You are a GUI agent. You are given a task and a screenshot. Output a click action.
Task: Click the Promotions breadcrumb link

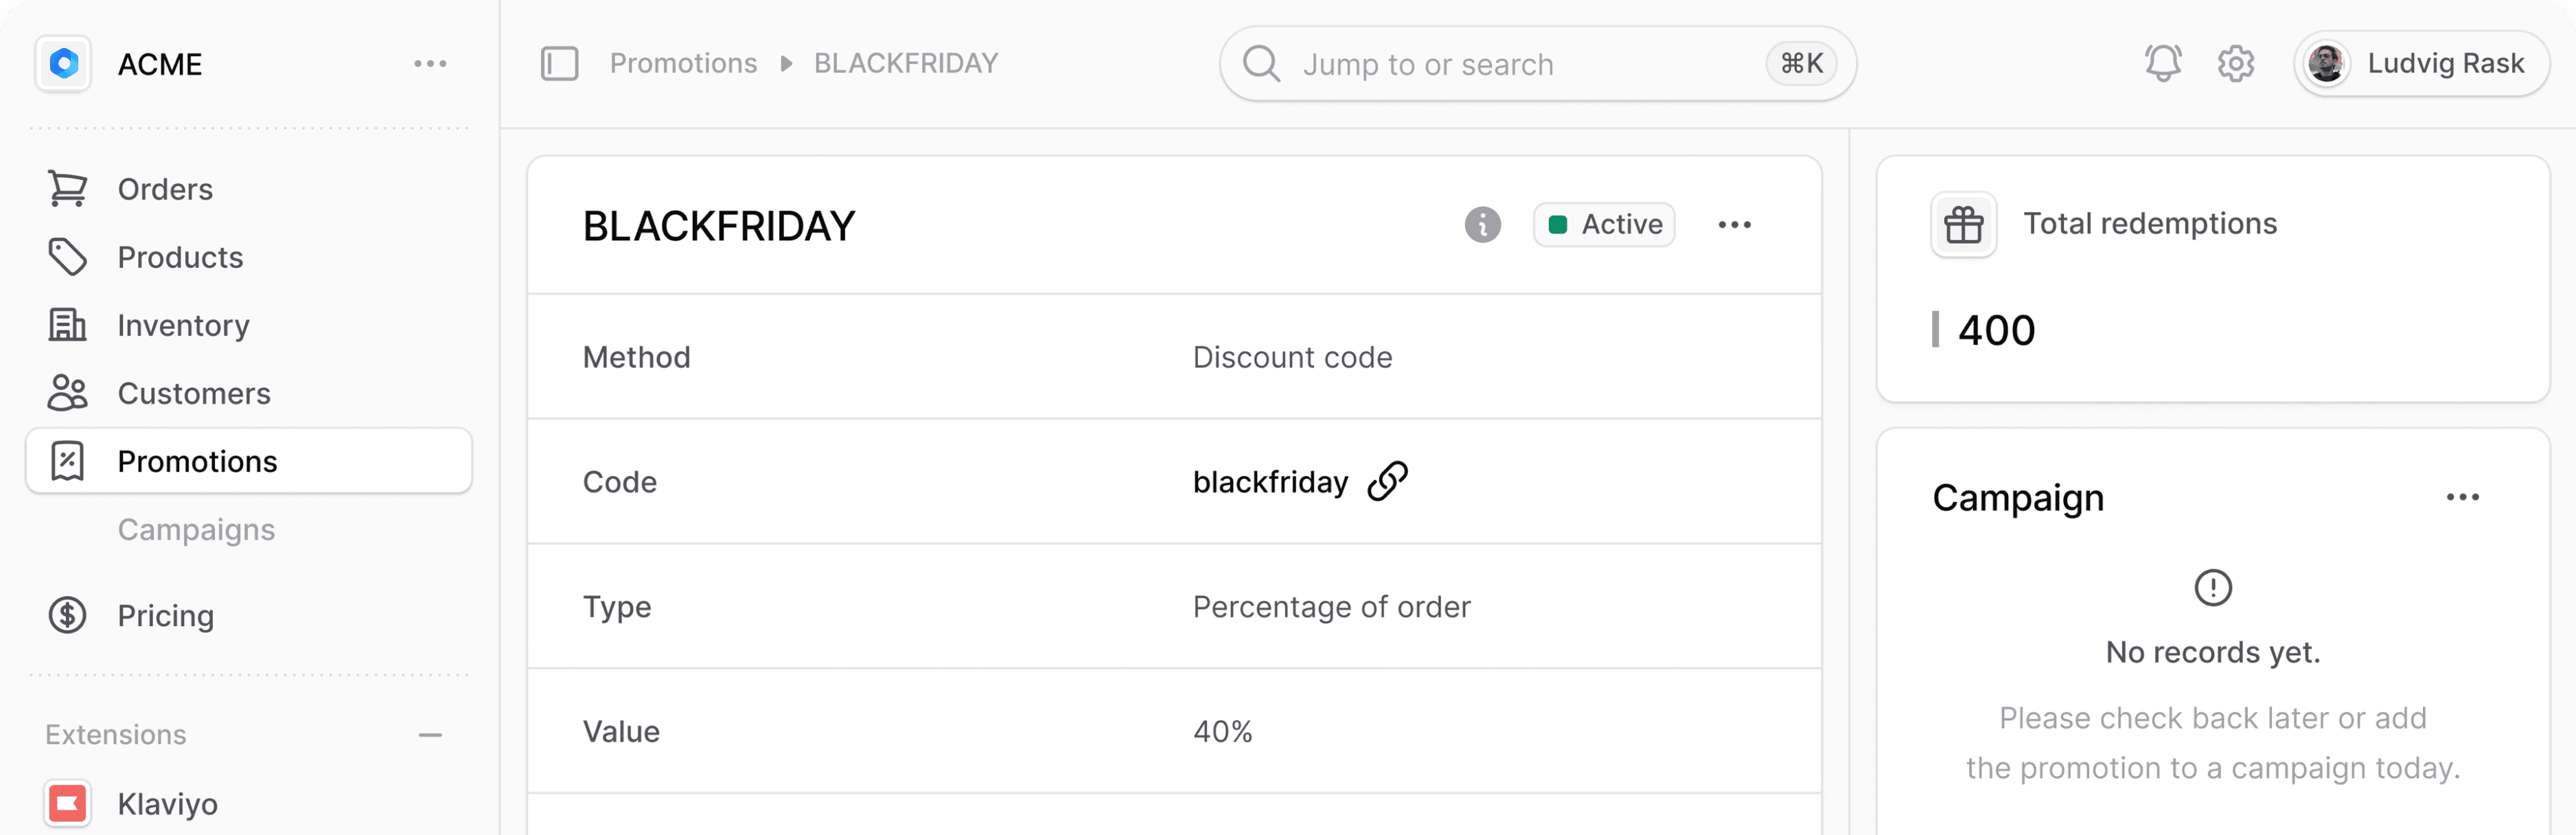point(684,64)
